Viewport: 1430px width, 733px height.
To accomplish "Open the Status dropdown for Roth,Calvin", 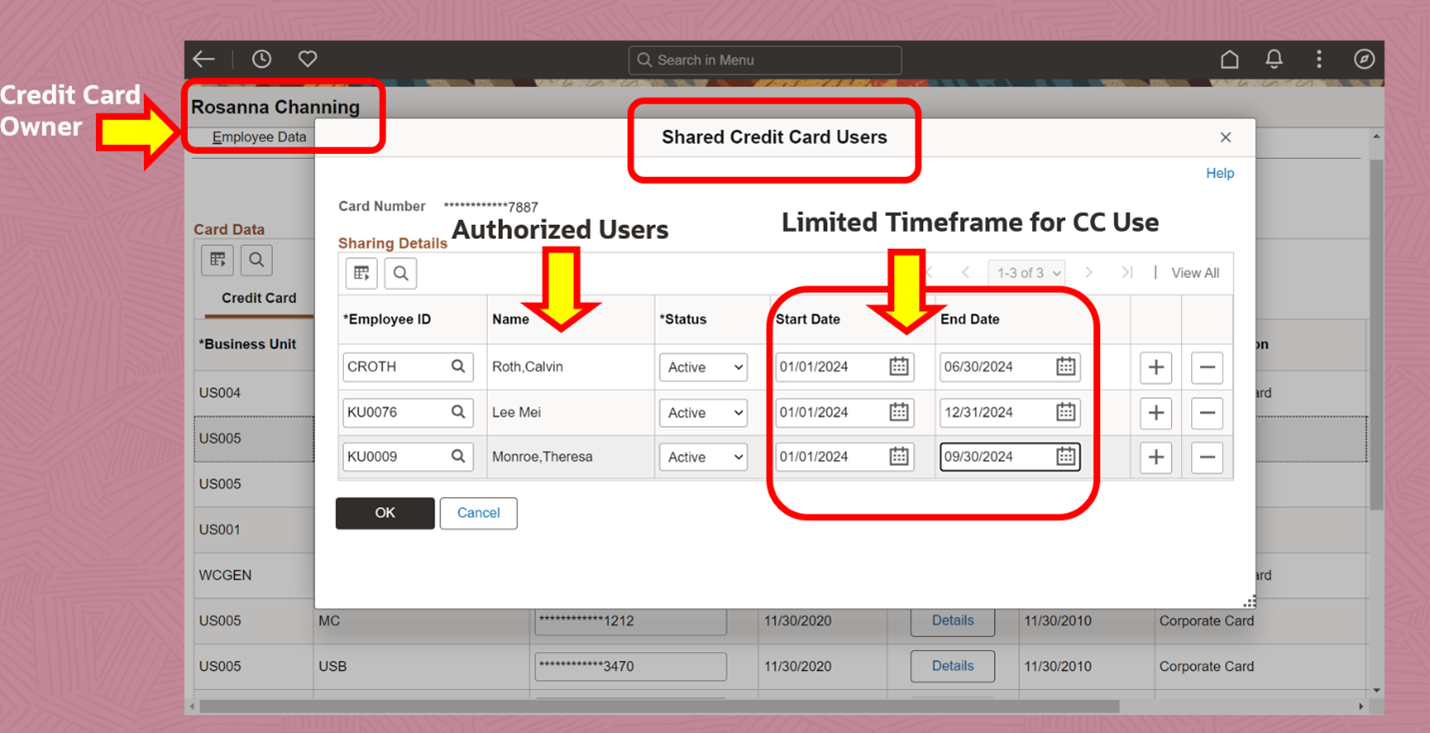I will pyautogui.click(x=703, y=367).
